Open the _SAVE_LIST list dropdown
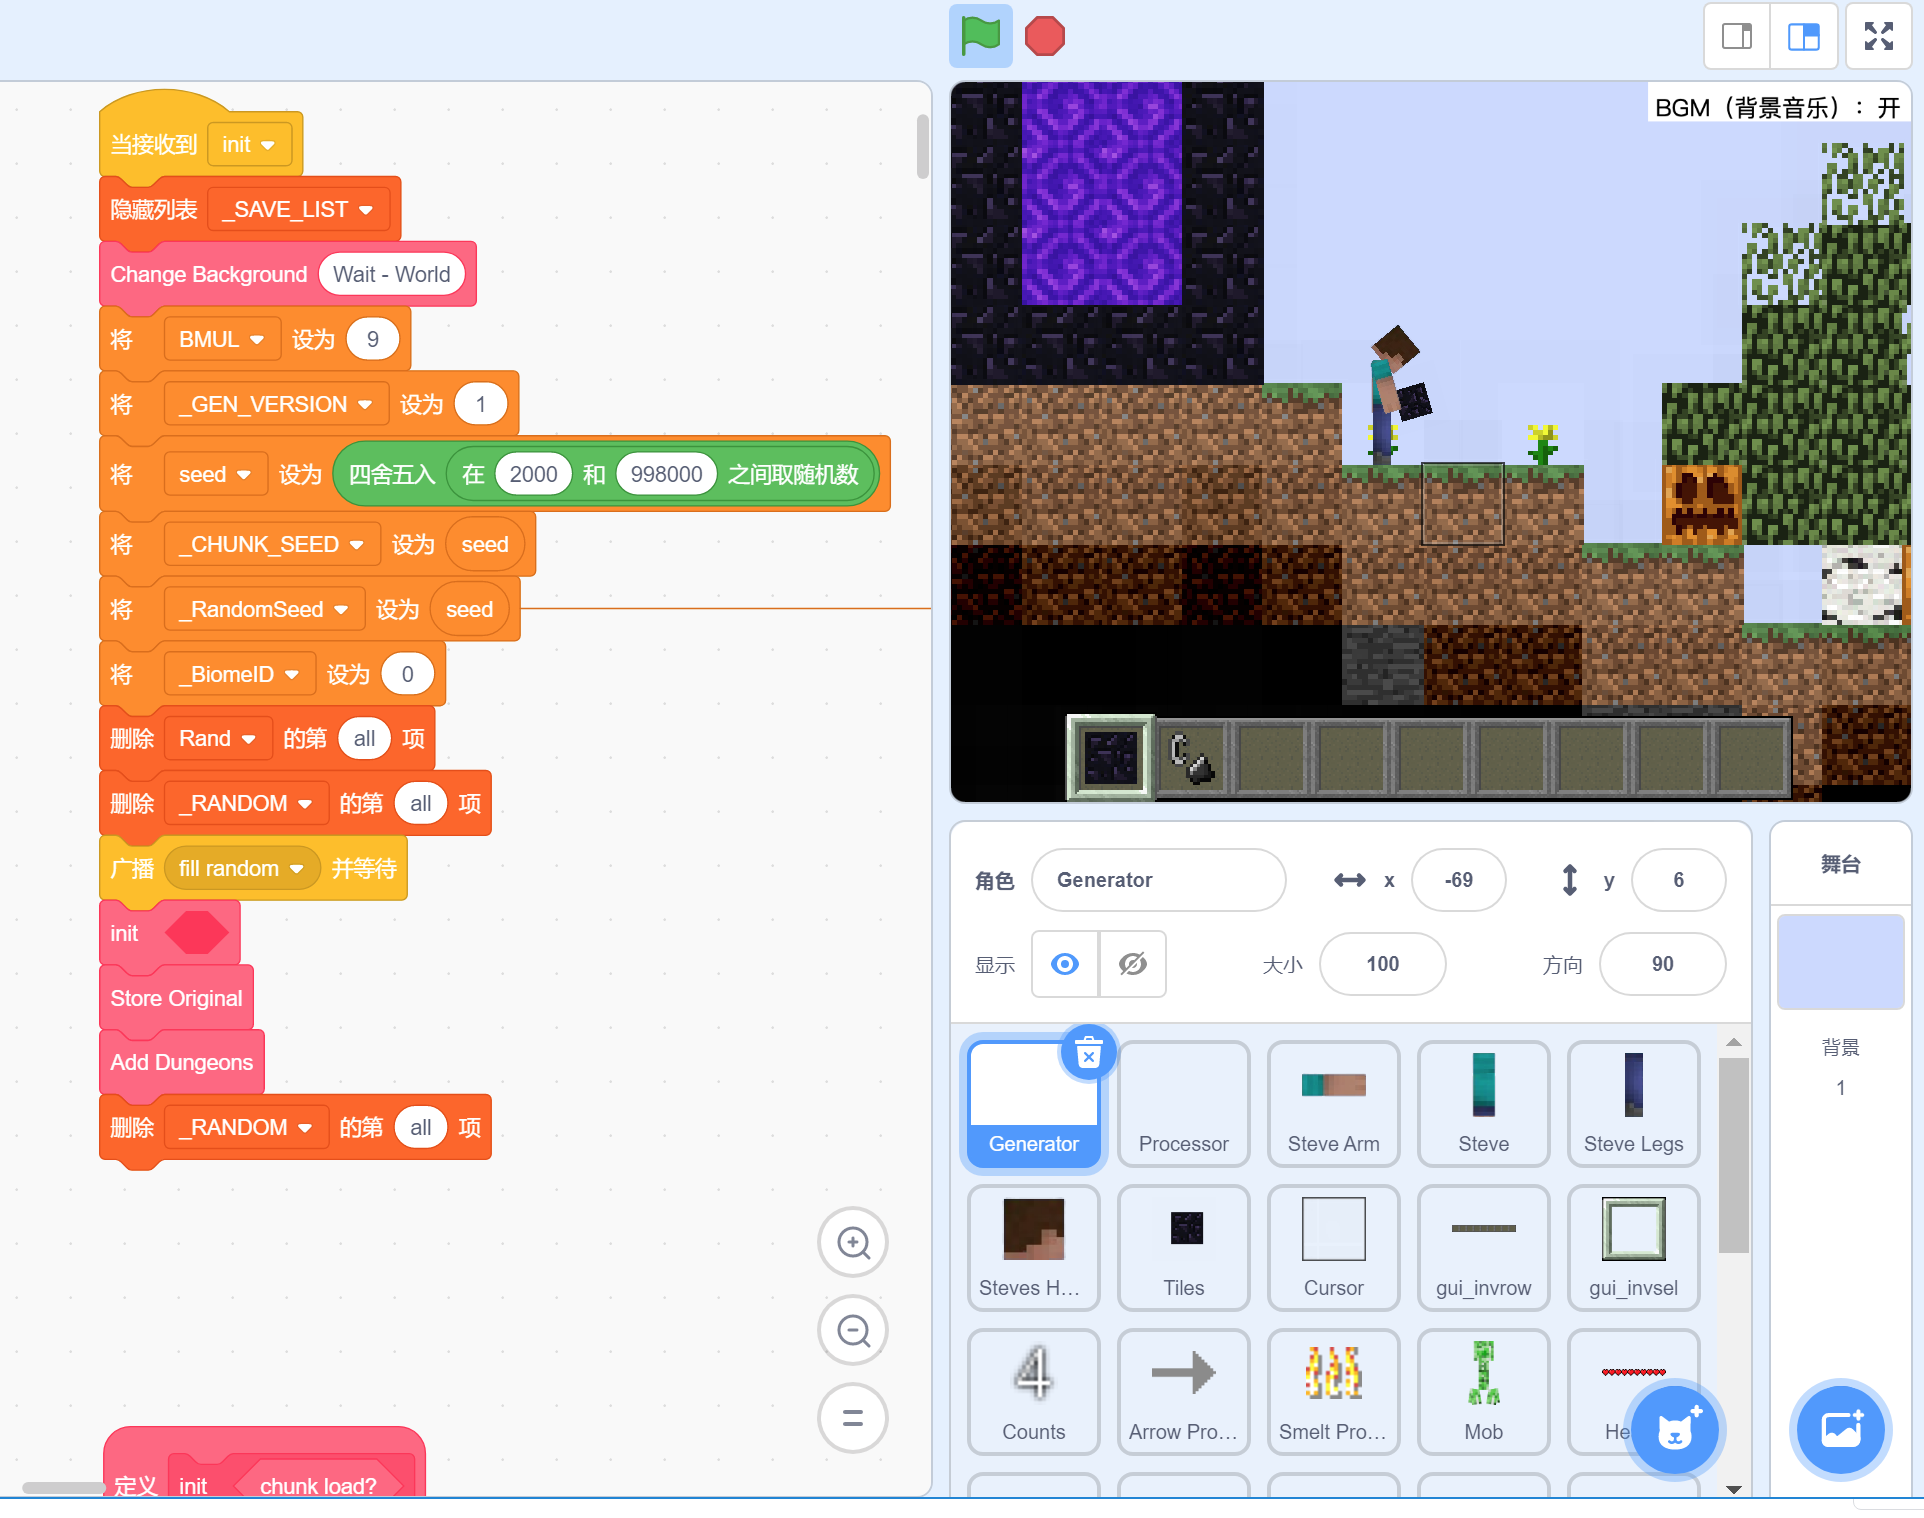 (298, 210)
